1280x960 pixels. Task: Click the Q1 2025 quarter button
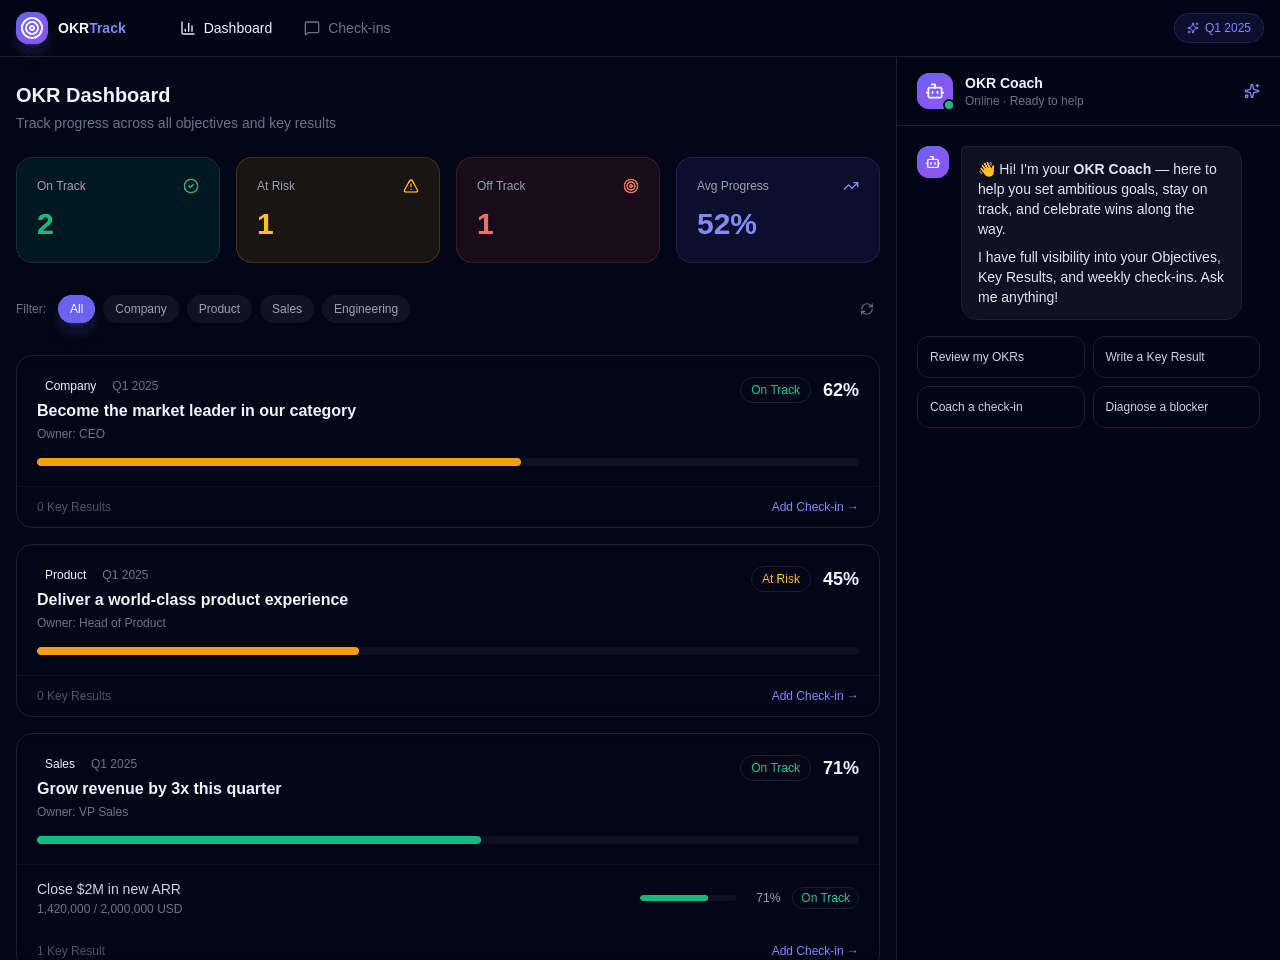[1219, 28]
